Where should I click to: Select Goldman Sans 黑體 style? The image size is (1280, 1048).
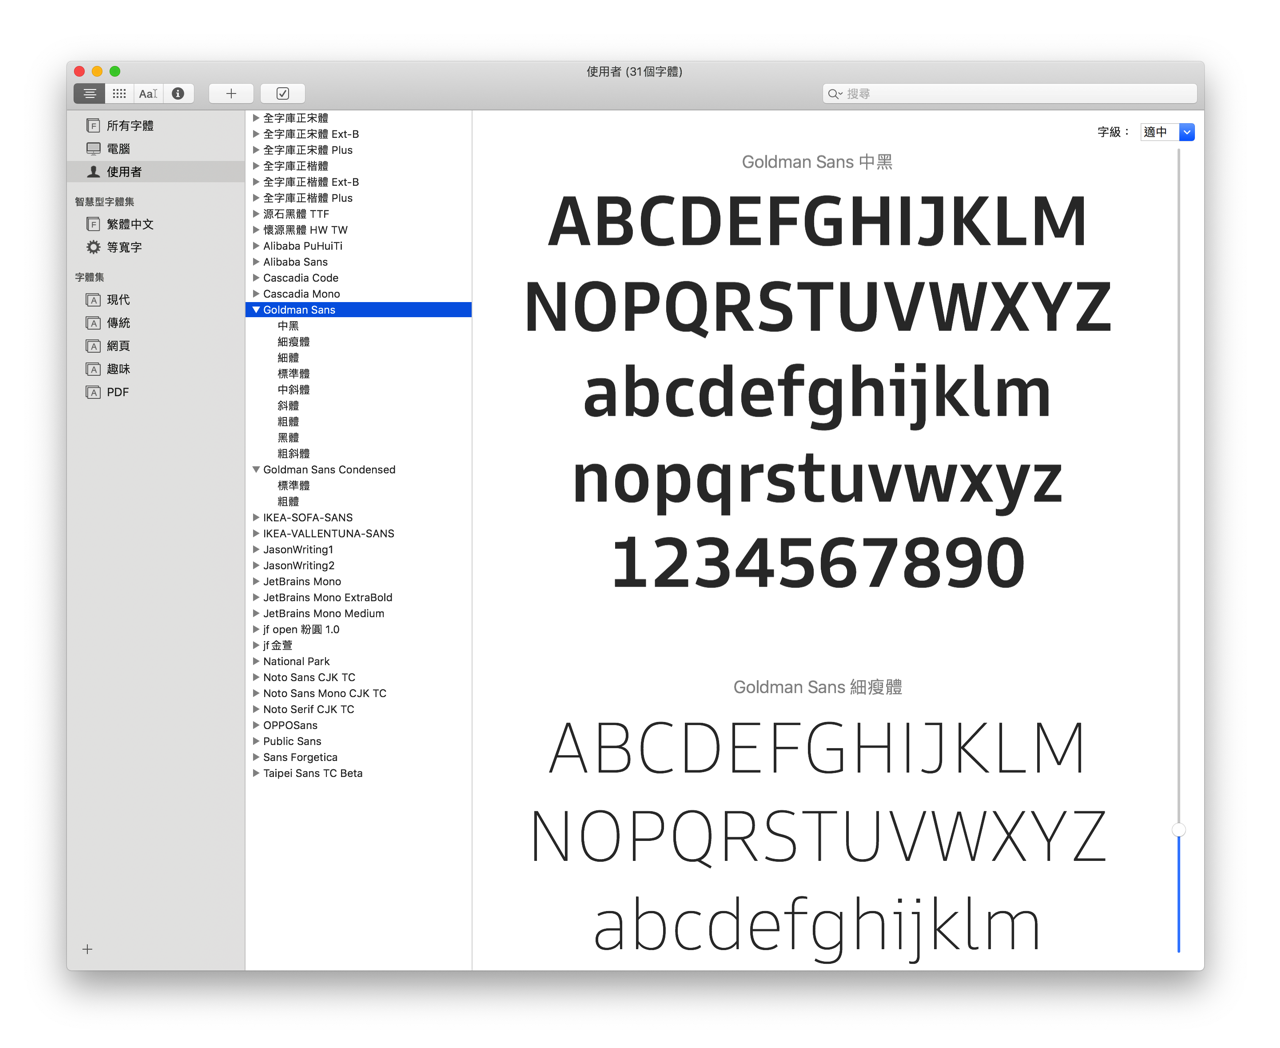click(x=359, y=438)
